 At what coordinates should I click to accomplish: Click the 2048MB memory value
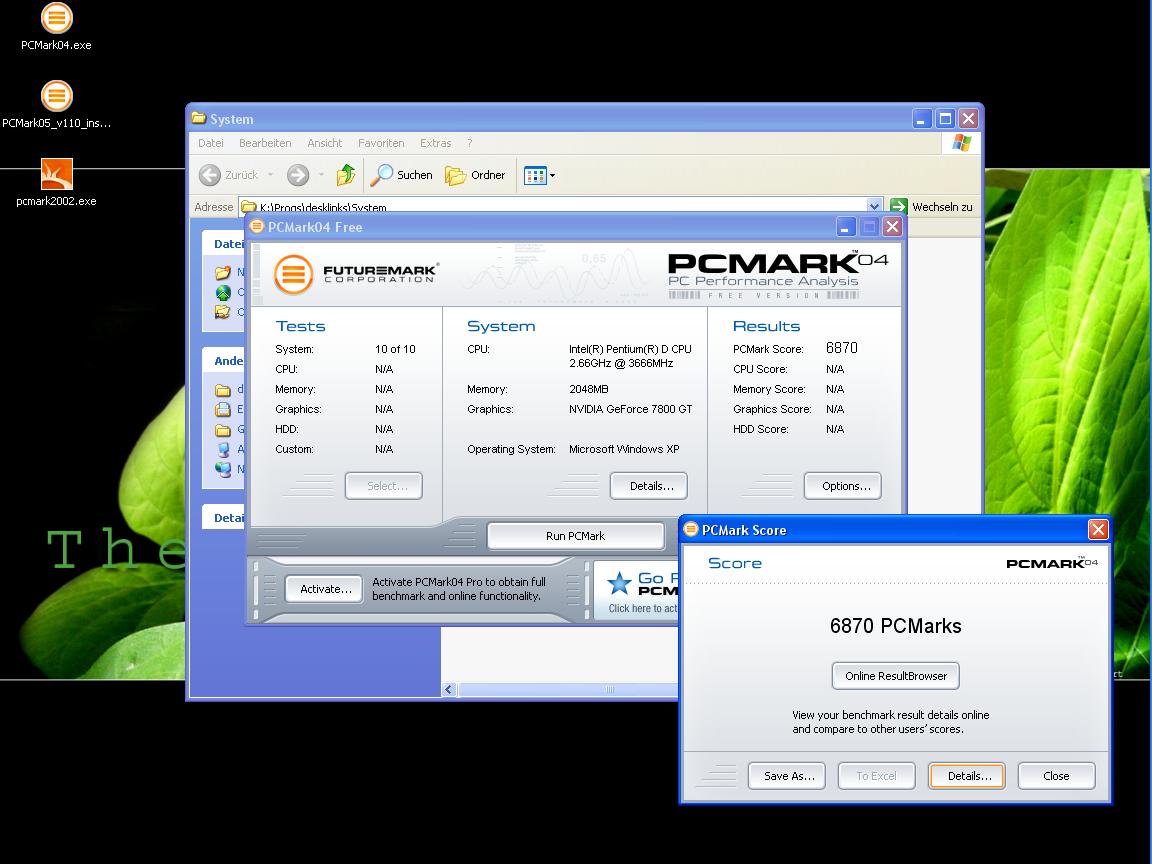(x=588, y=389)
